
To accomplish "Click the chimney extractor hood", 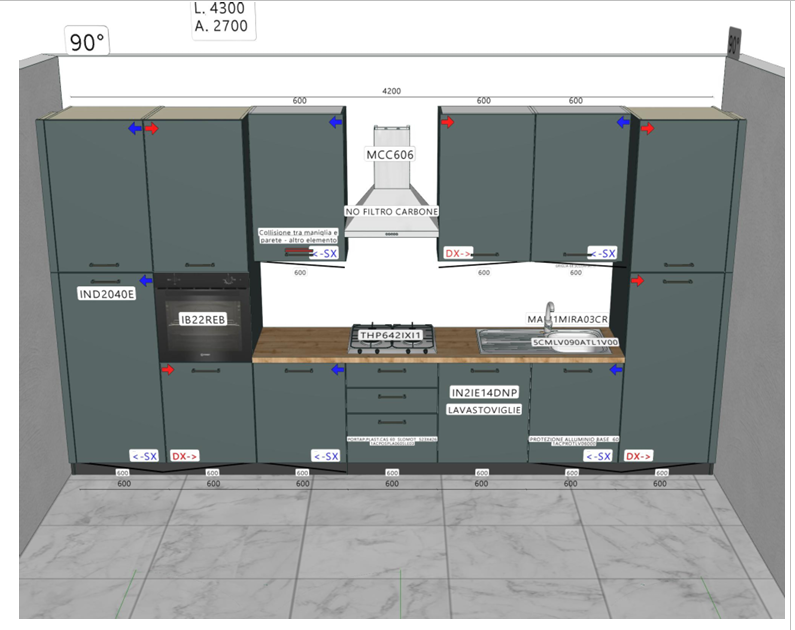I will [x=391, y=190].
